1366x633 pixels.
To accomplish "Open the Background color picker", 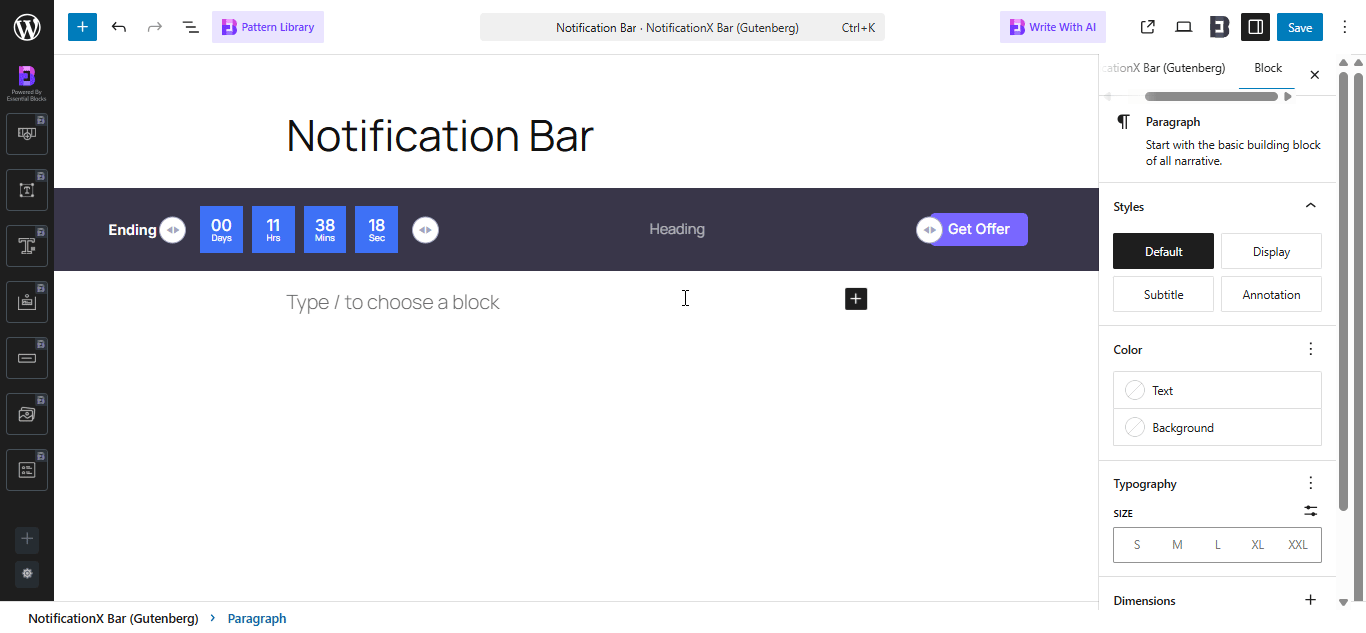I will (1217, 427).
